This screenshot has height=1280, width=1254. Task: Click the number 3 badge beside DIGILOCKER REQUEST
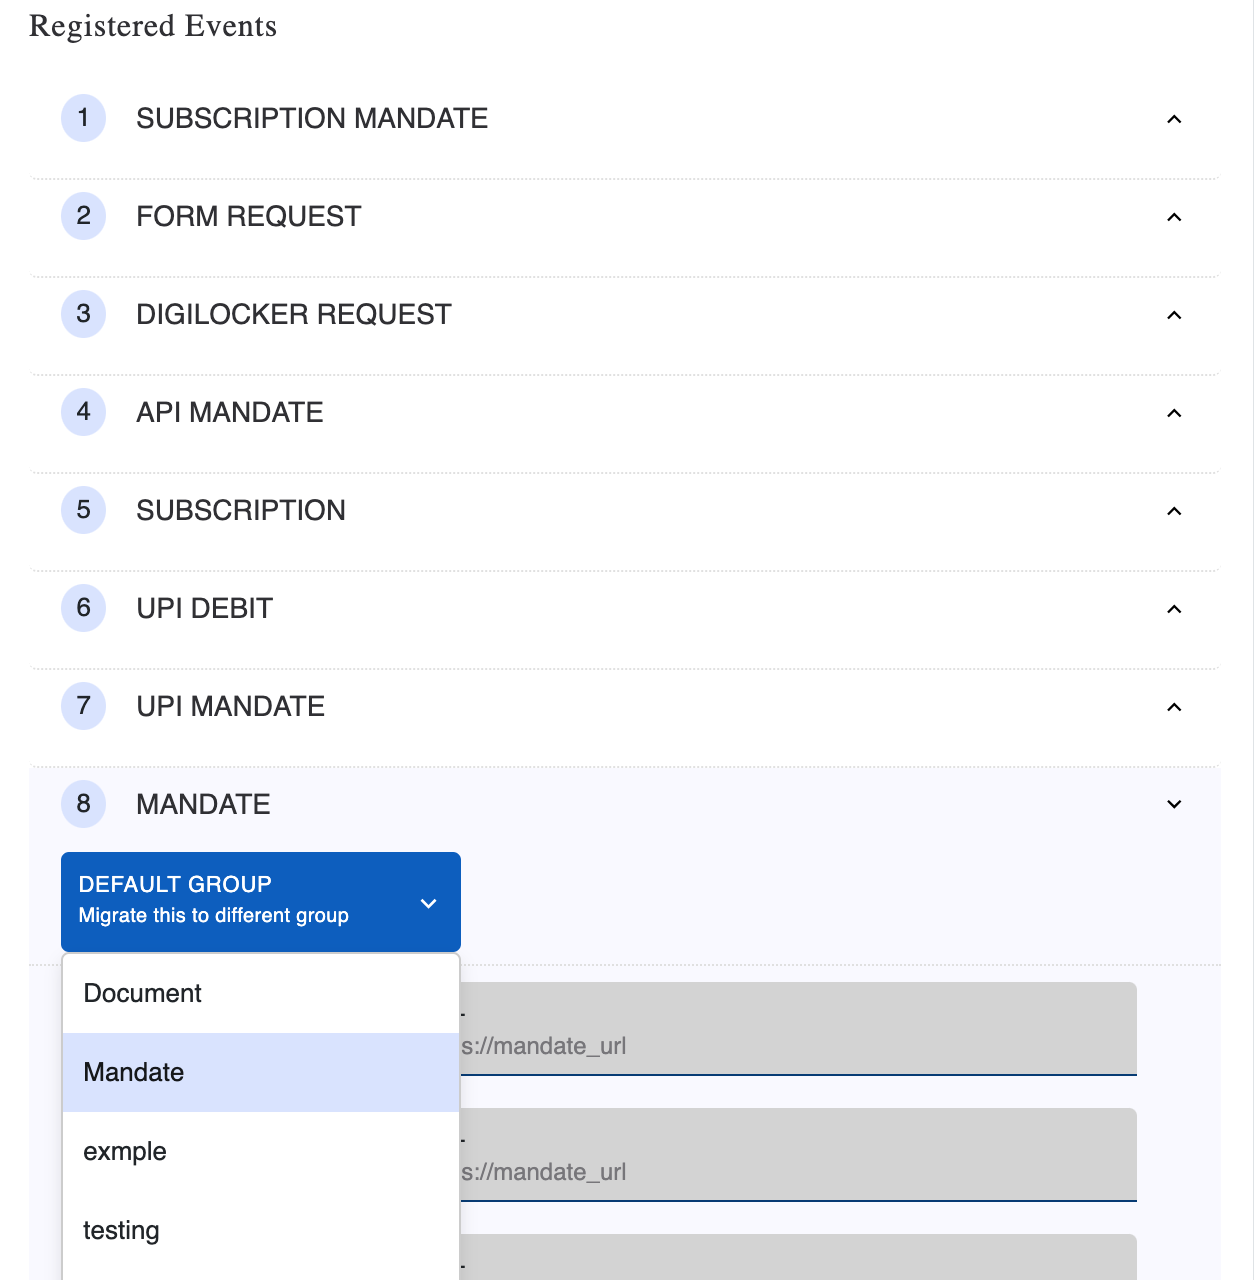pos(83,313)
